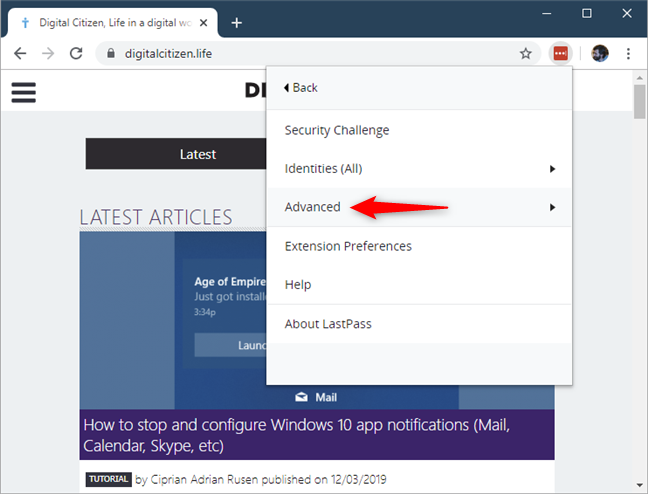Expand arrow beside Advanced
Image resolution: width=648 pixels, height=494 pixels.
coord(552,207)
